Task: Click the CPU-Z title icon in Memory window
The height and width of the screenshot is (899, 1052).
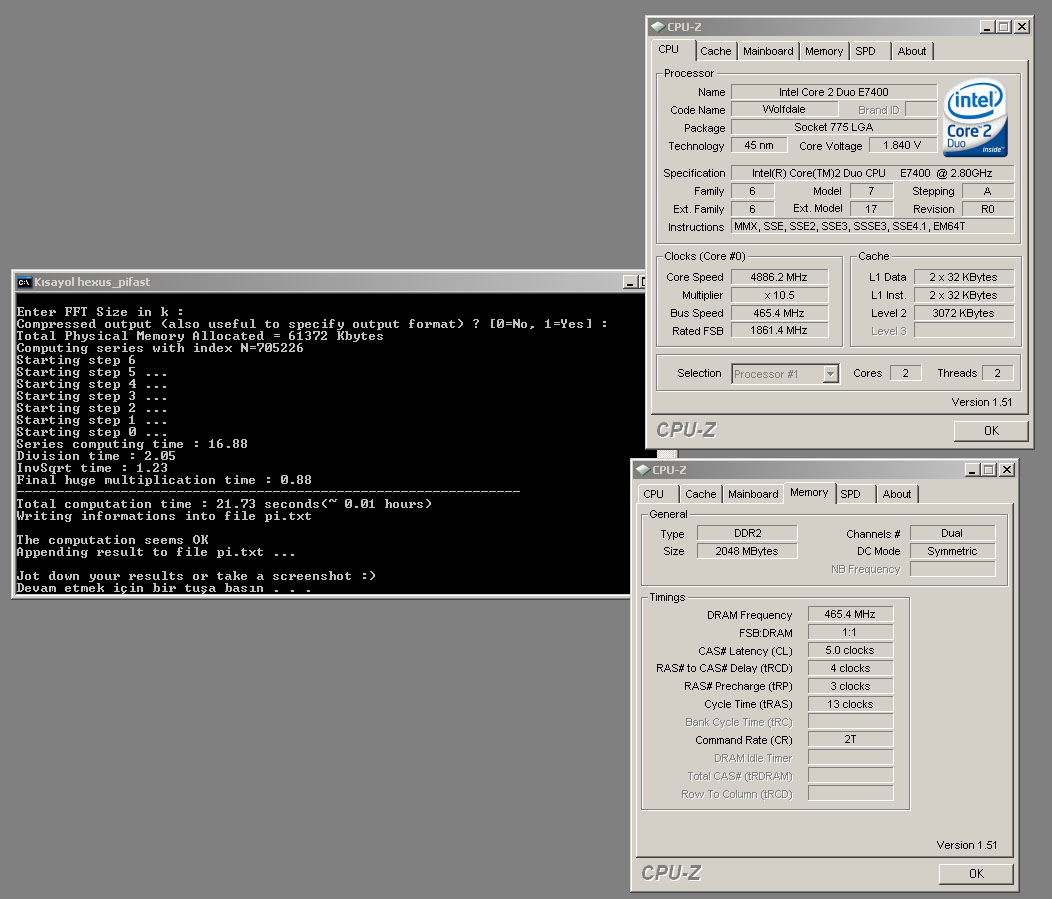Action: pyautogui.click(x=643, y=470)
